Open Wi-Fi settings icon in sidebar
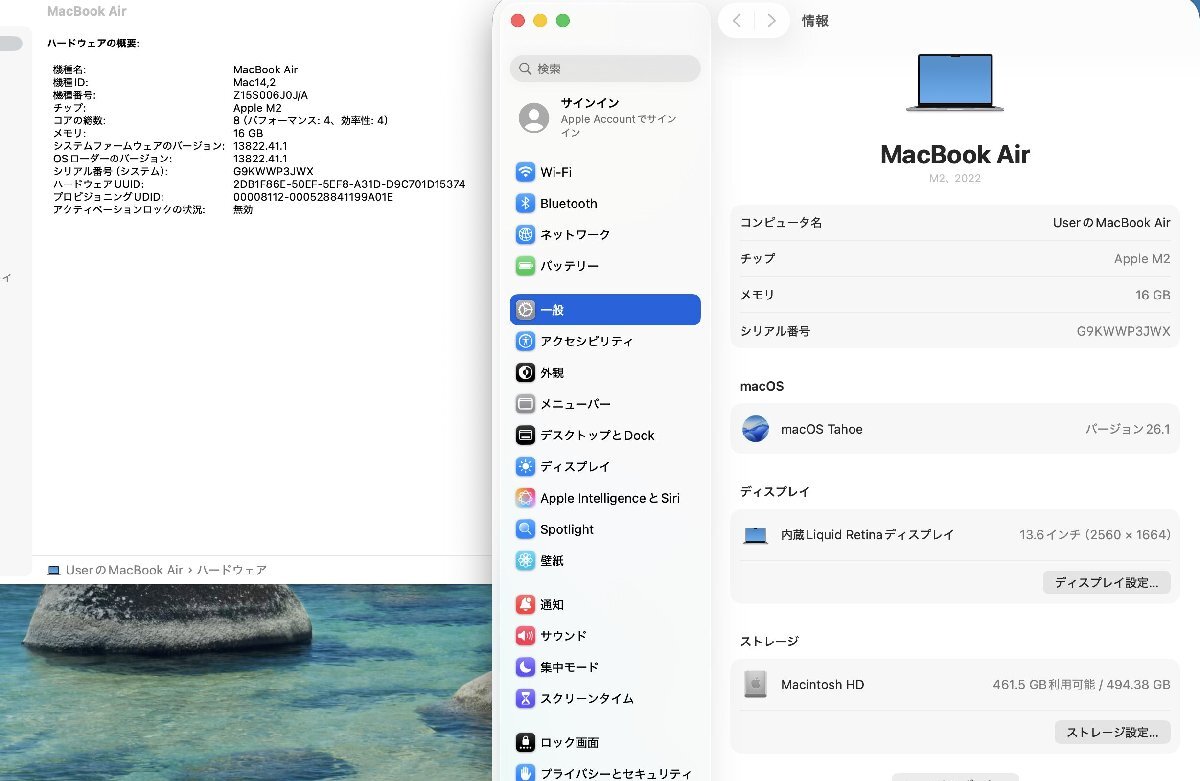The width and height of the screenshot is (1200, 781). click(x=525, y=172)
